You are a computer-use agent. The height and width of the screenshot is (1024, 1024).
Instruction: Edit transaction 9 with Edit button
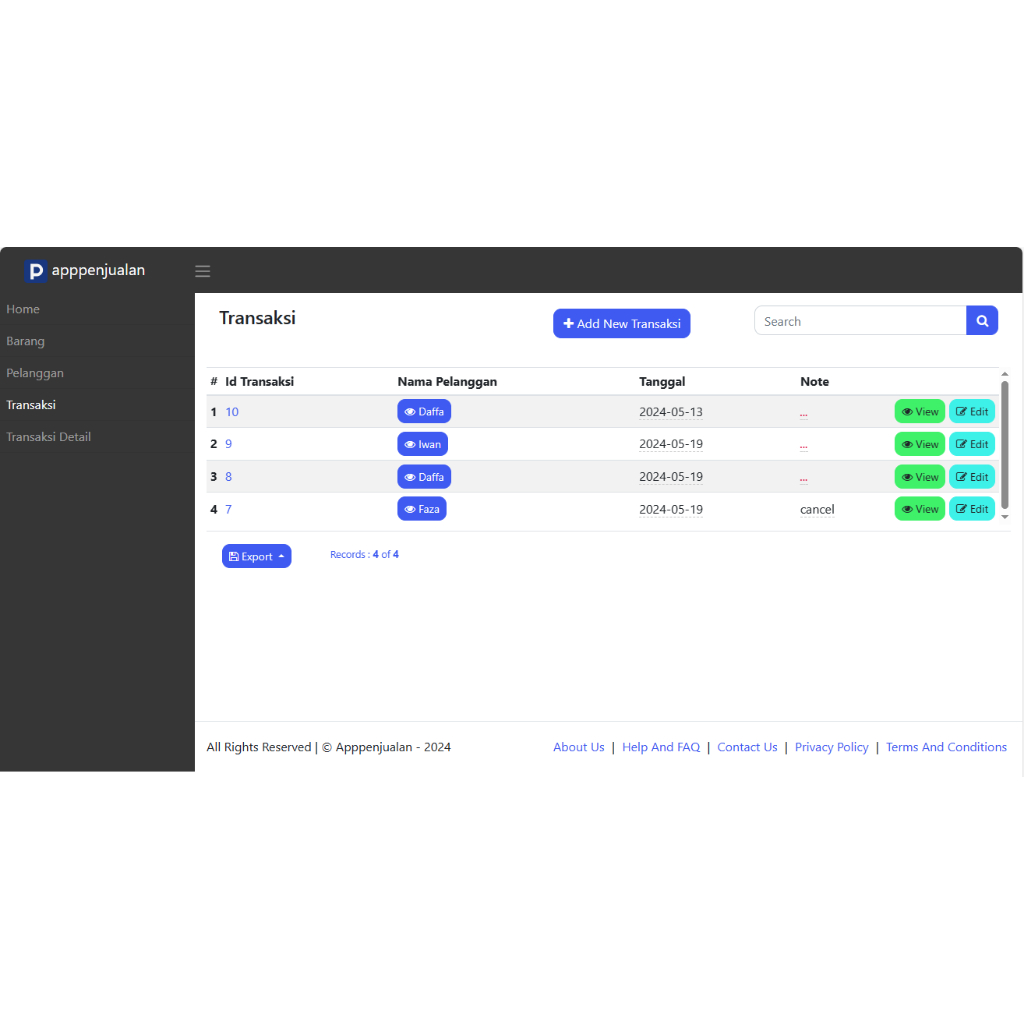pos(971,444)
